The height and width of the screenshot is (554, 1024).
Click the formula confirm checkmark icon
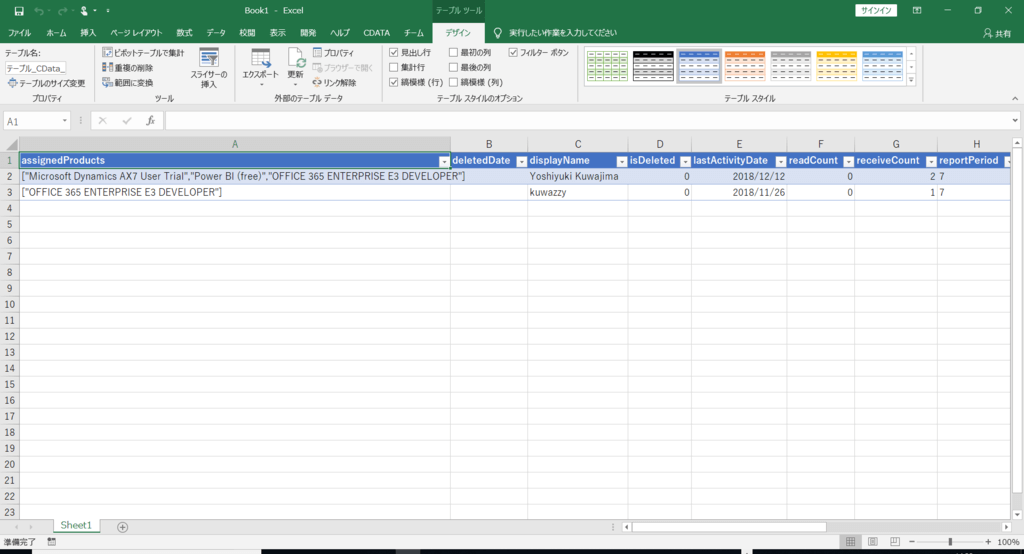click(x=127, y=121)
